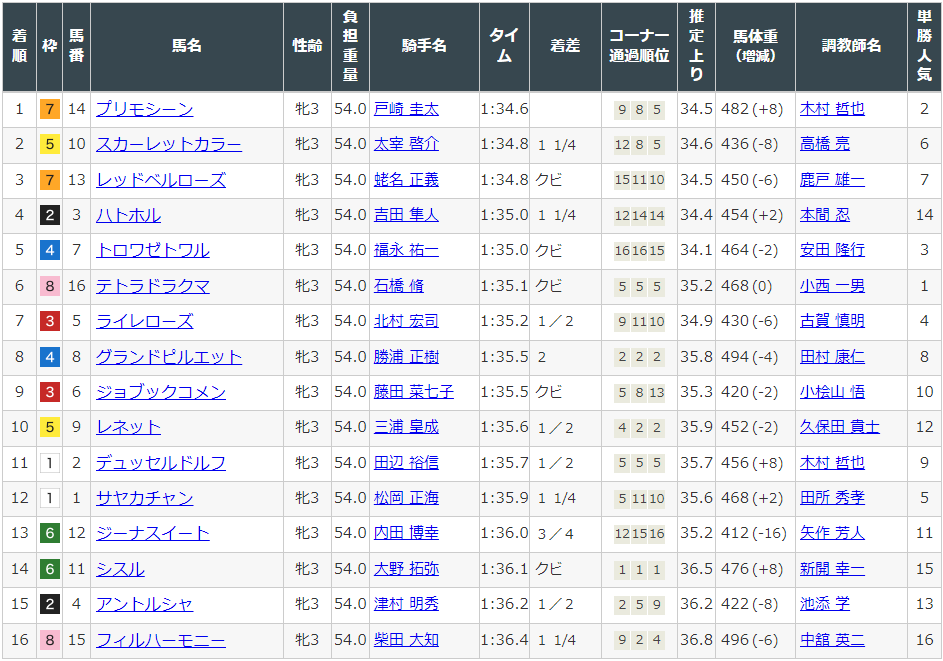Open jockey profile 蛯名 正義
943x661 pixels.
coord(407,180)
